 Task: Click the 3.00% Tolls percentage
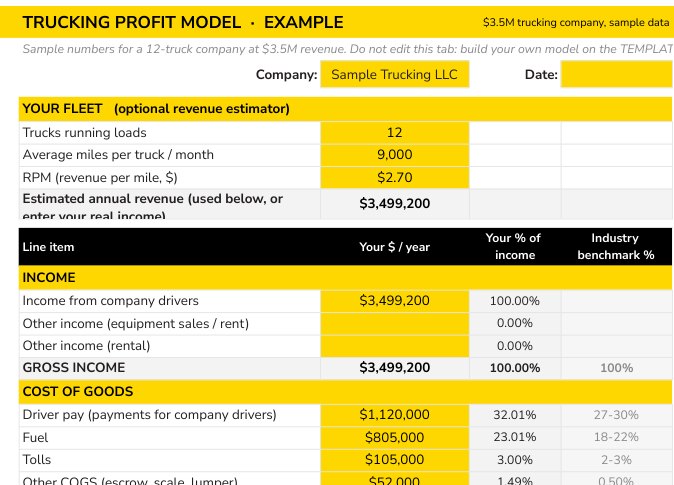pyautogui.click(x=515, y=460)
